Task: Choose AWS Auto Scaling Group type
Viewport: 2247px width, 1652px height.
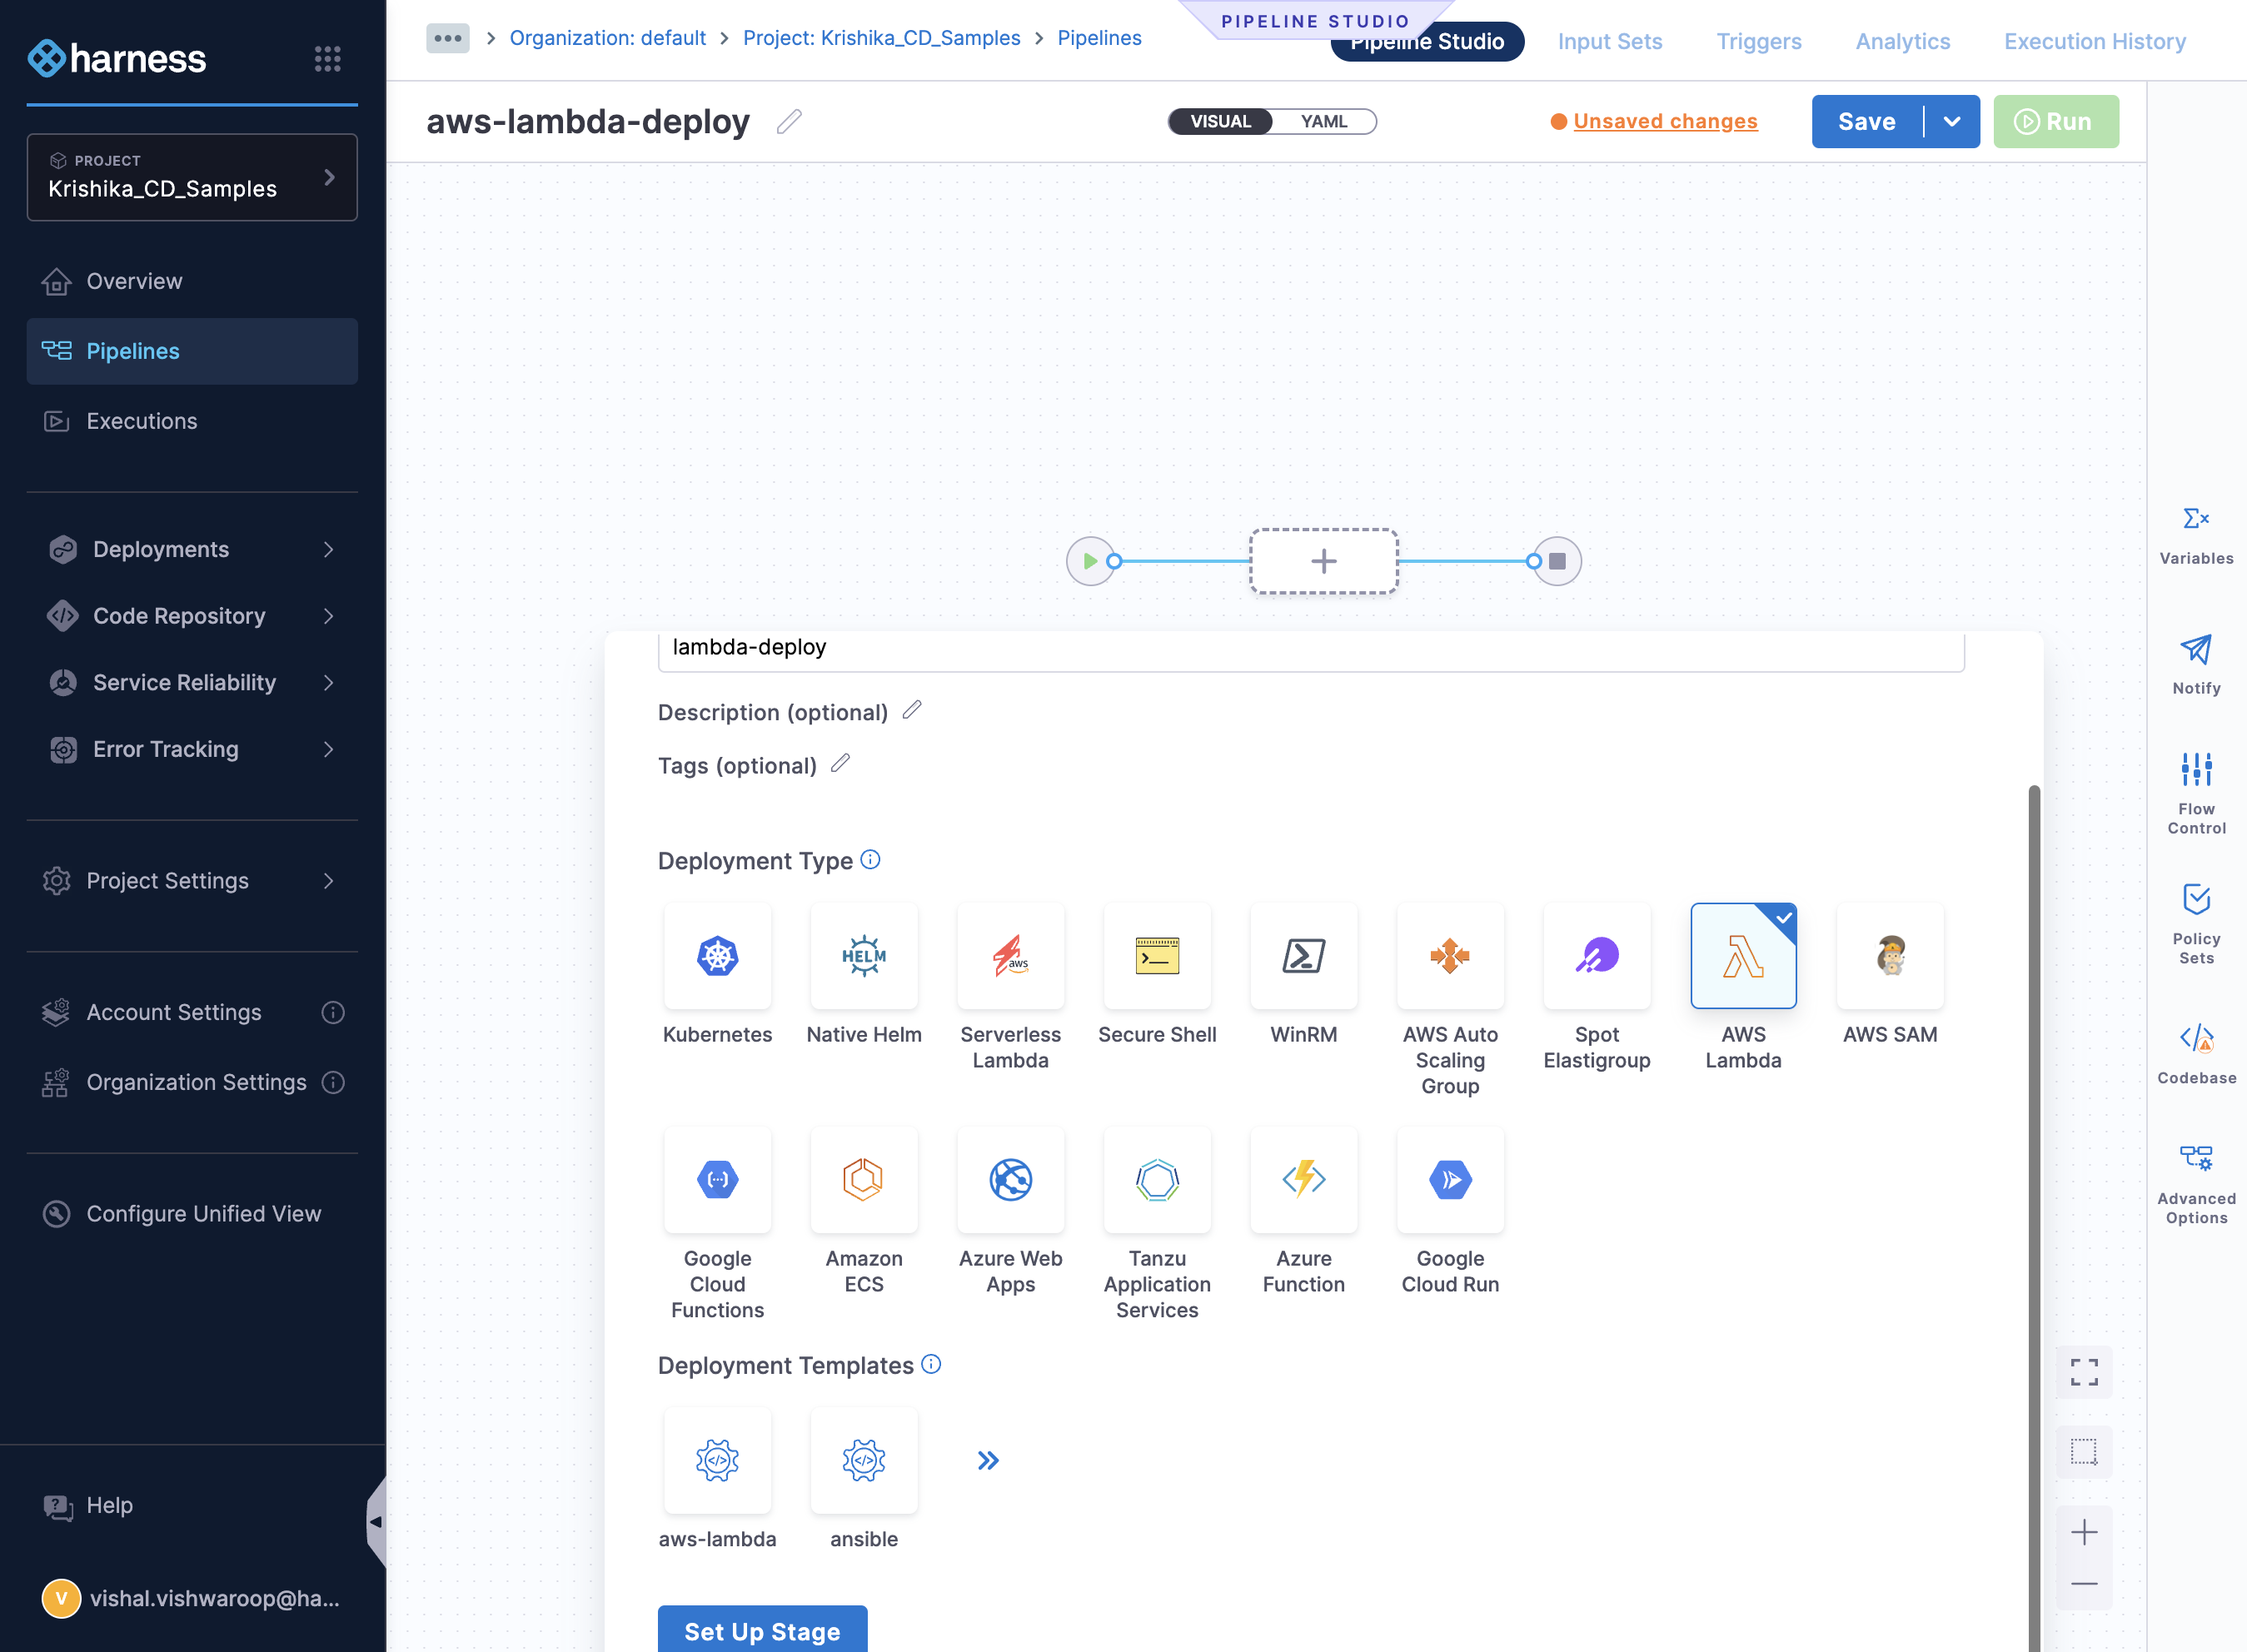Action: tap(1450, 955)
